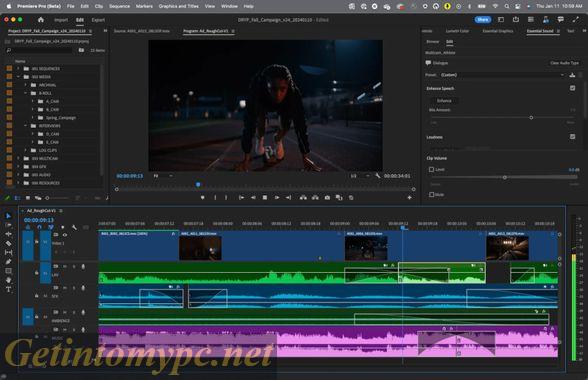This screenshot has height=380, width=588.
Task: Select the Type tool
Action: click(9, 289)
